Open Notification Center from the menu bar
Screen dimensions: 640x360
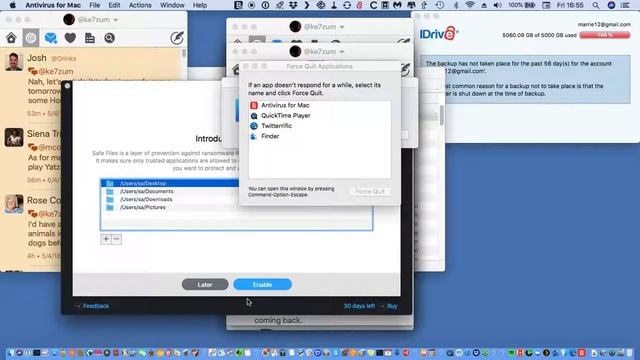coord(624,5)
